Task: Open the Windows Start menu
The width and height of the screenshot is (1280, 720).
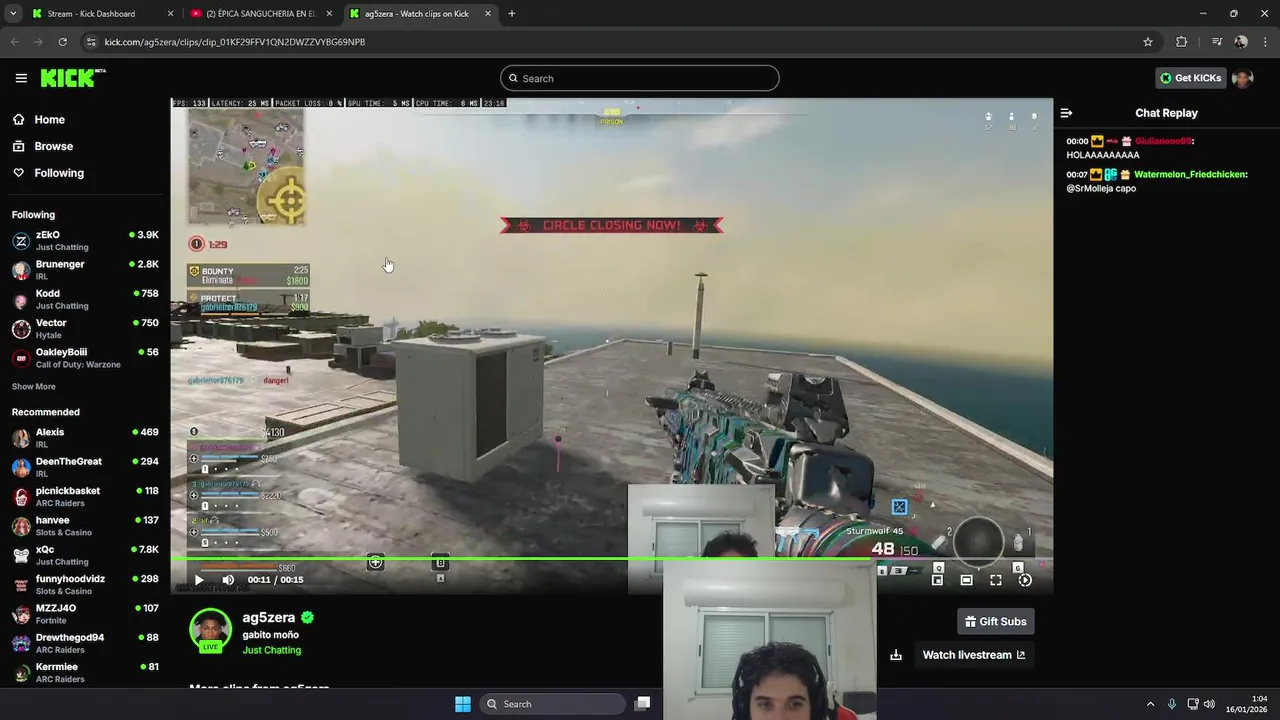Action: click(x=463, y=704)
